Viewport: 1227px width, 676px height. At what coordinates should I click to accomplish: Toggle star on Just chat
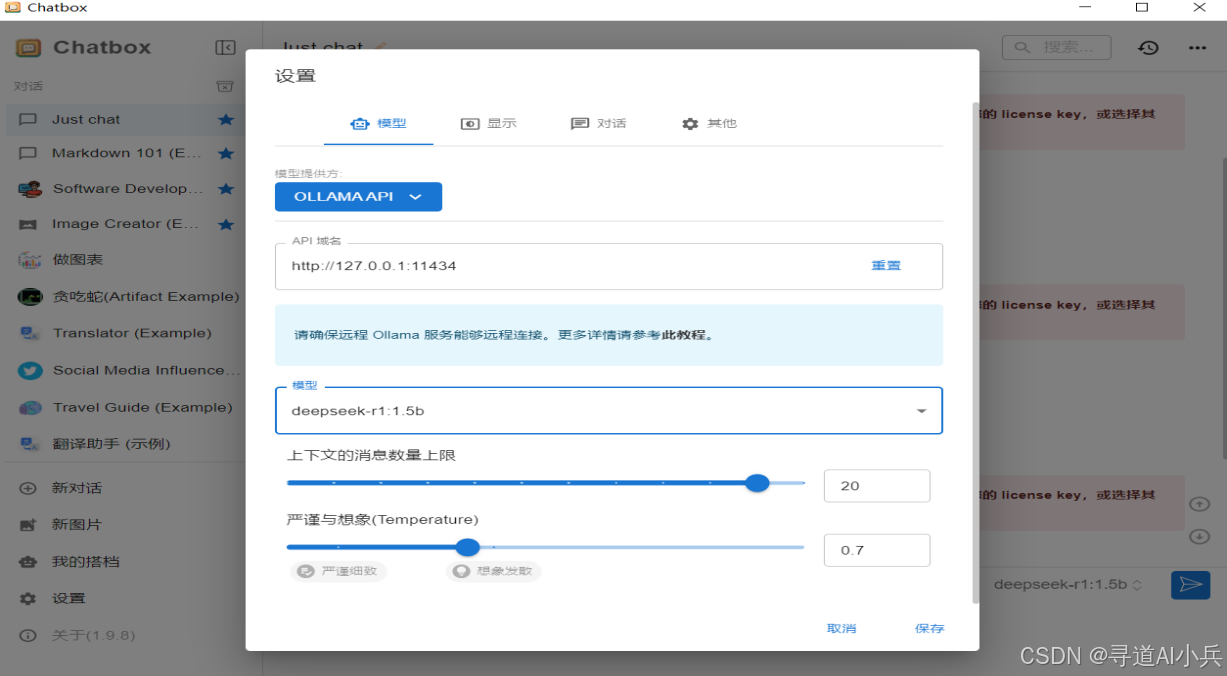226,119
